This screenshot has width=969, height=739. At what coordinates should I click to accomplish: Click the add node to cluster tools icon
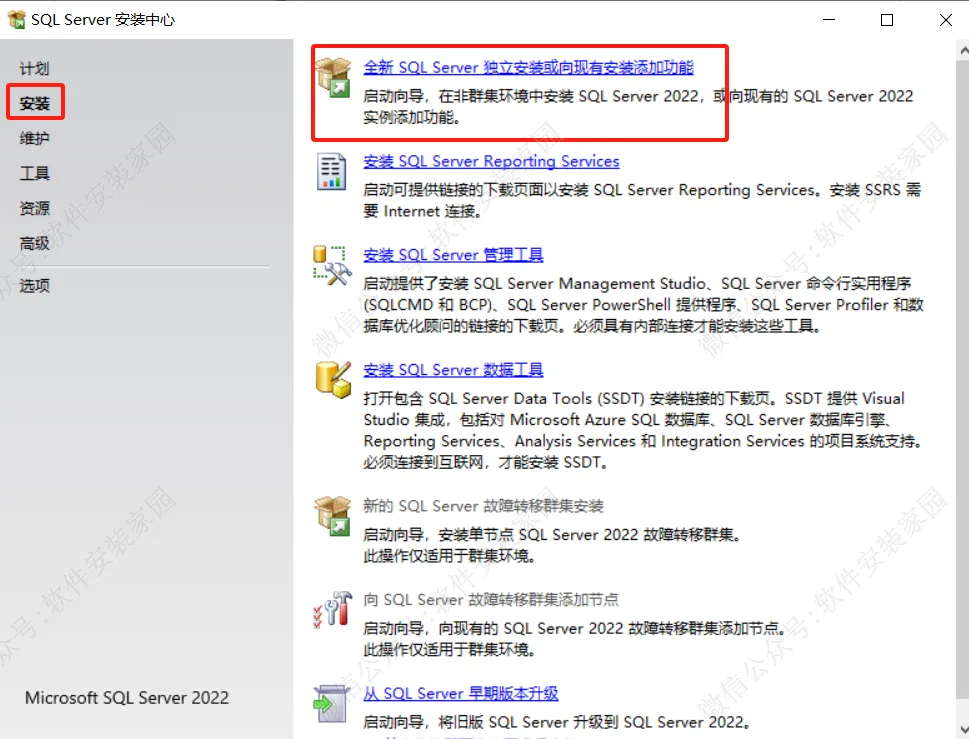click(332, 609)
